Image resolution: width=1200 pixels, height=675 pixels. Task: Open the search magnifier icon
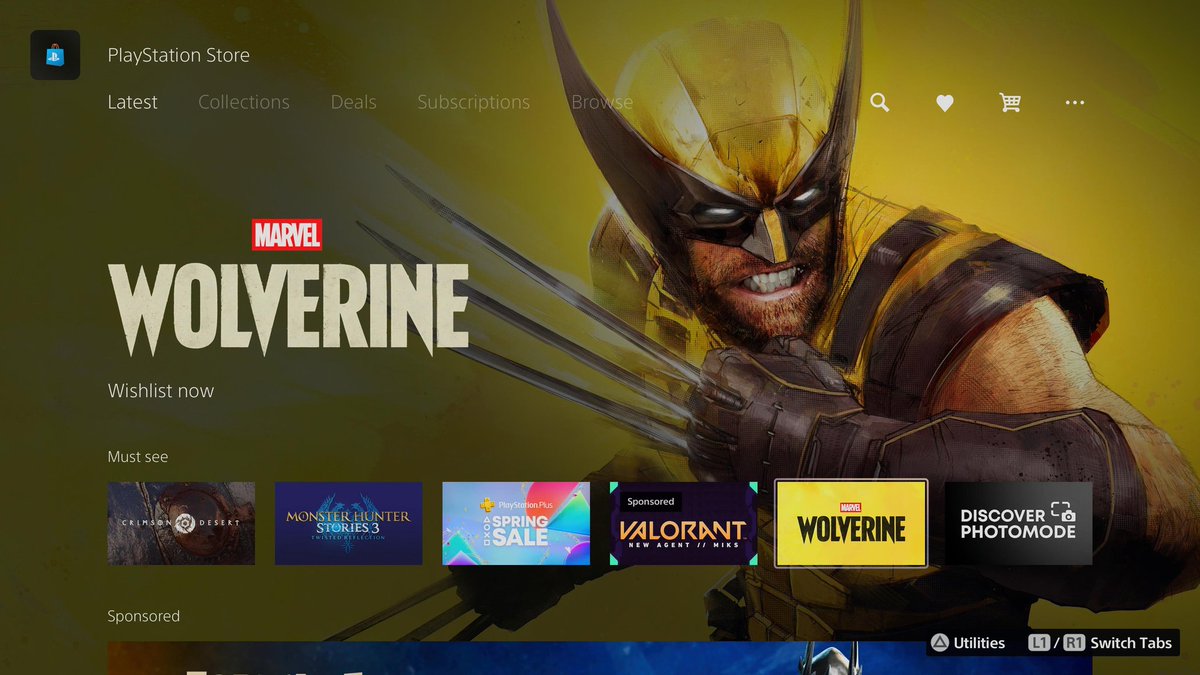[880, 102]
